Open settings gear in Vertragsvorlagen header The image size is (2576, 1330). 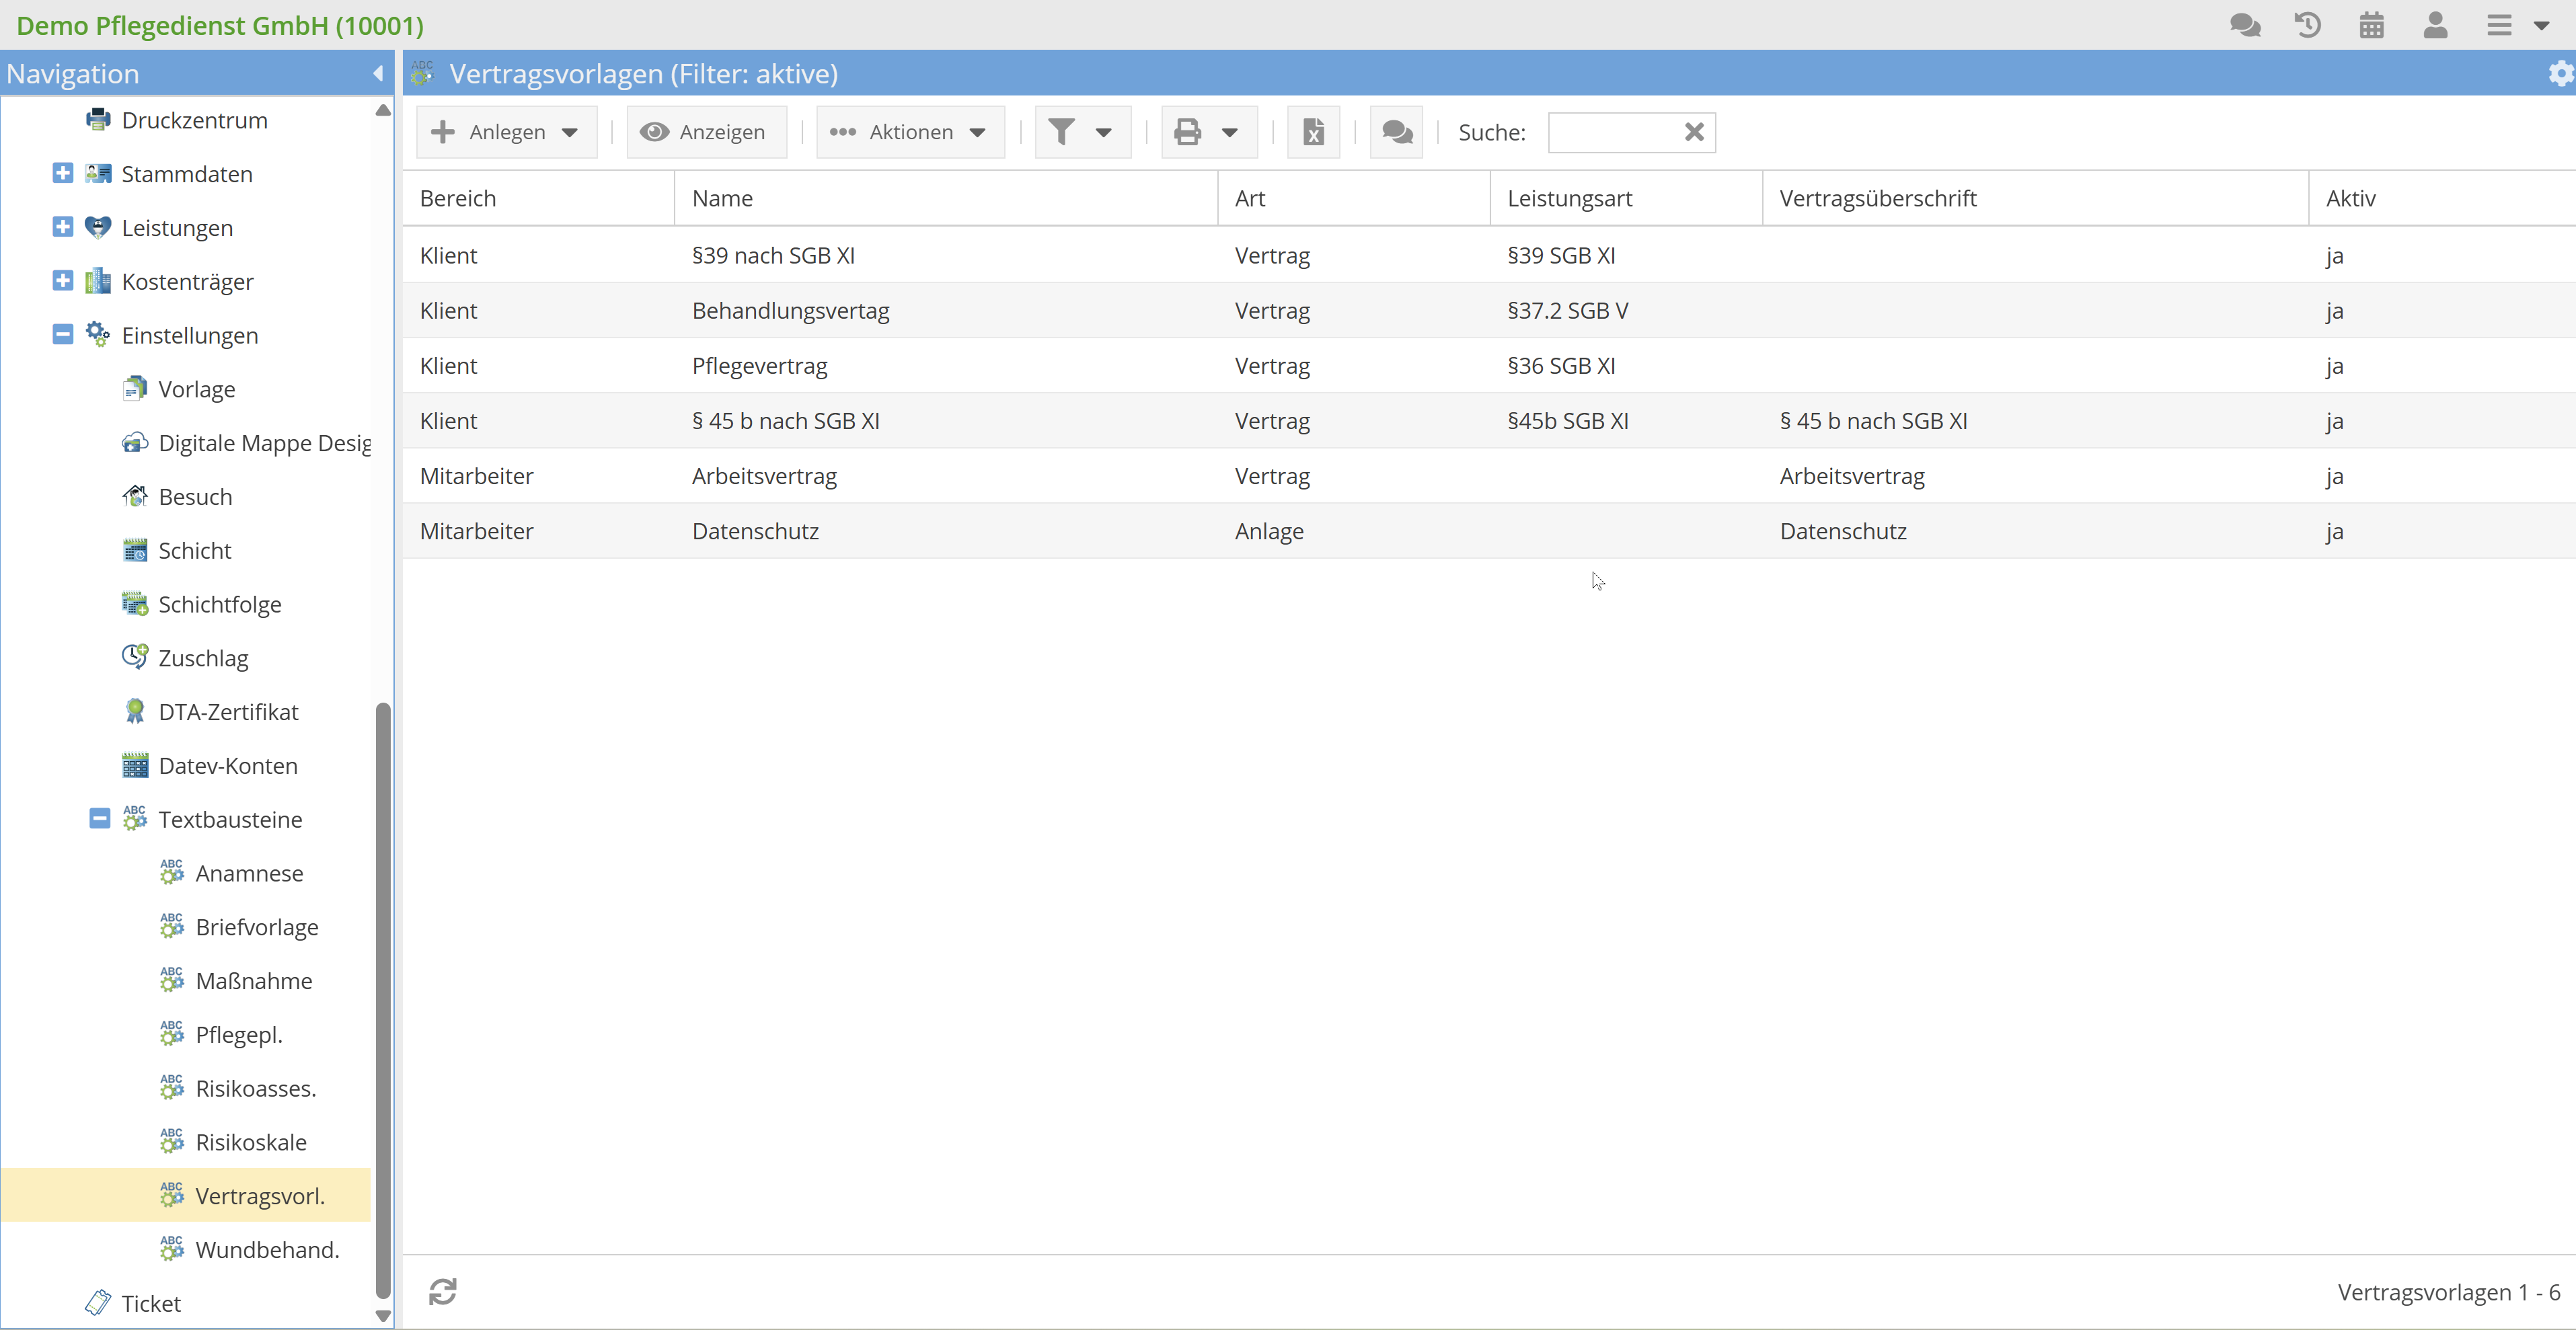pos(2560,74)
